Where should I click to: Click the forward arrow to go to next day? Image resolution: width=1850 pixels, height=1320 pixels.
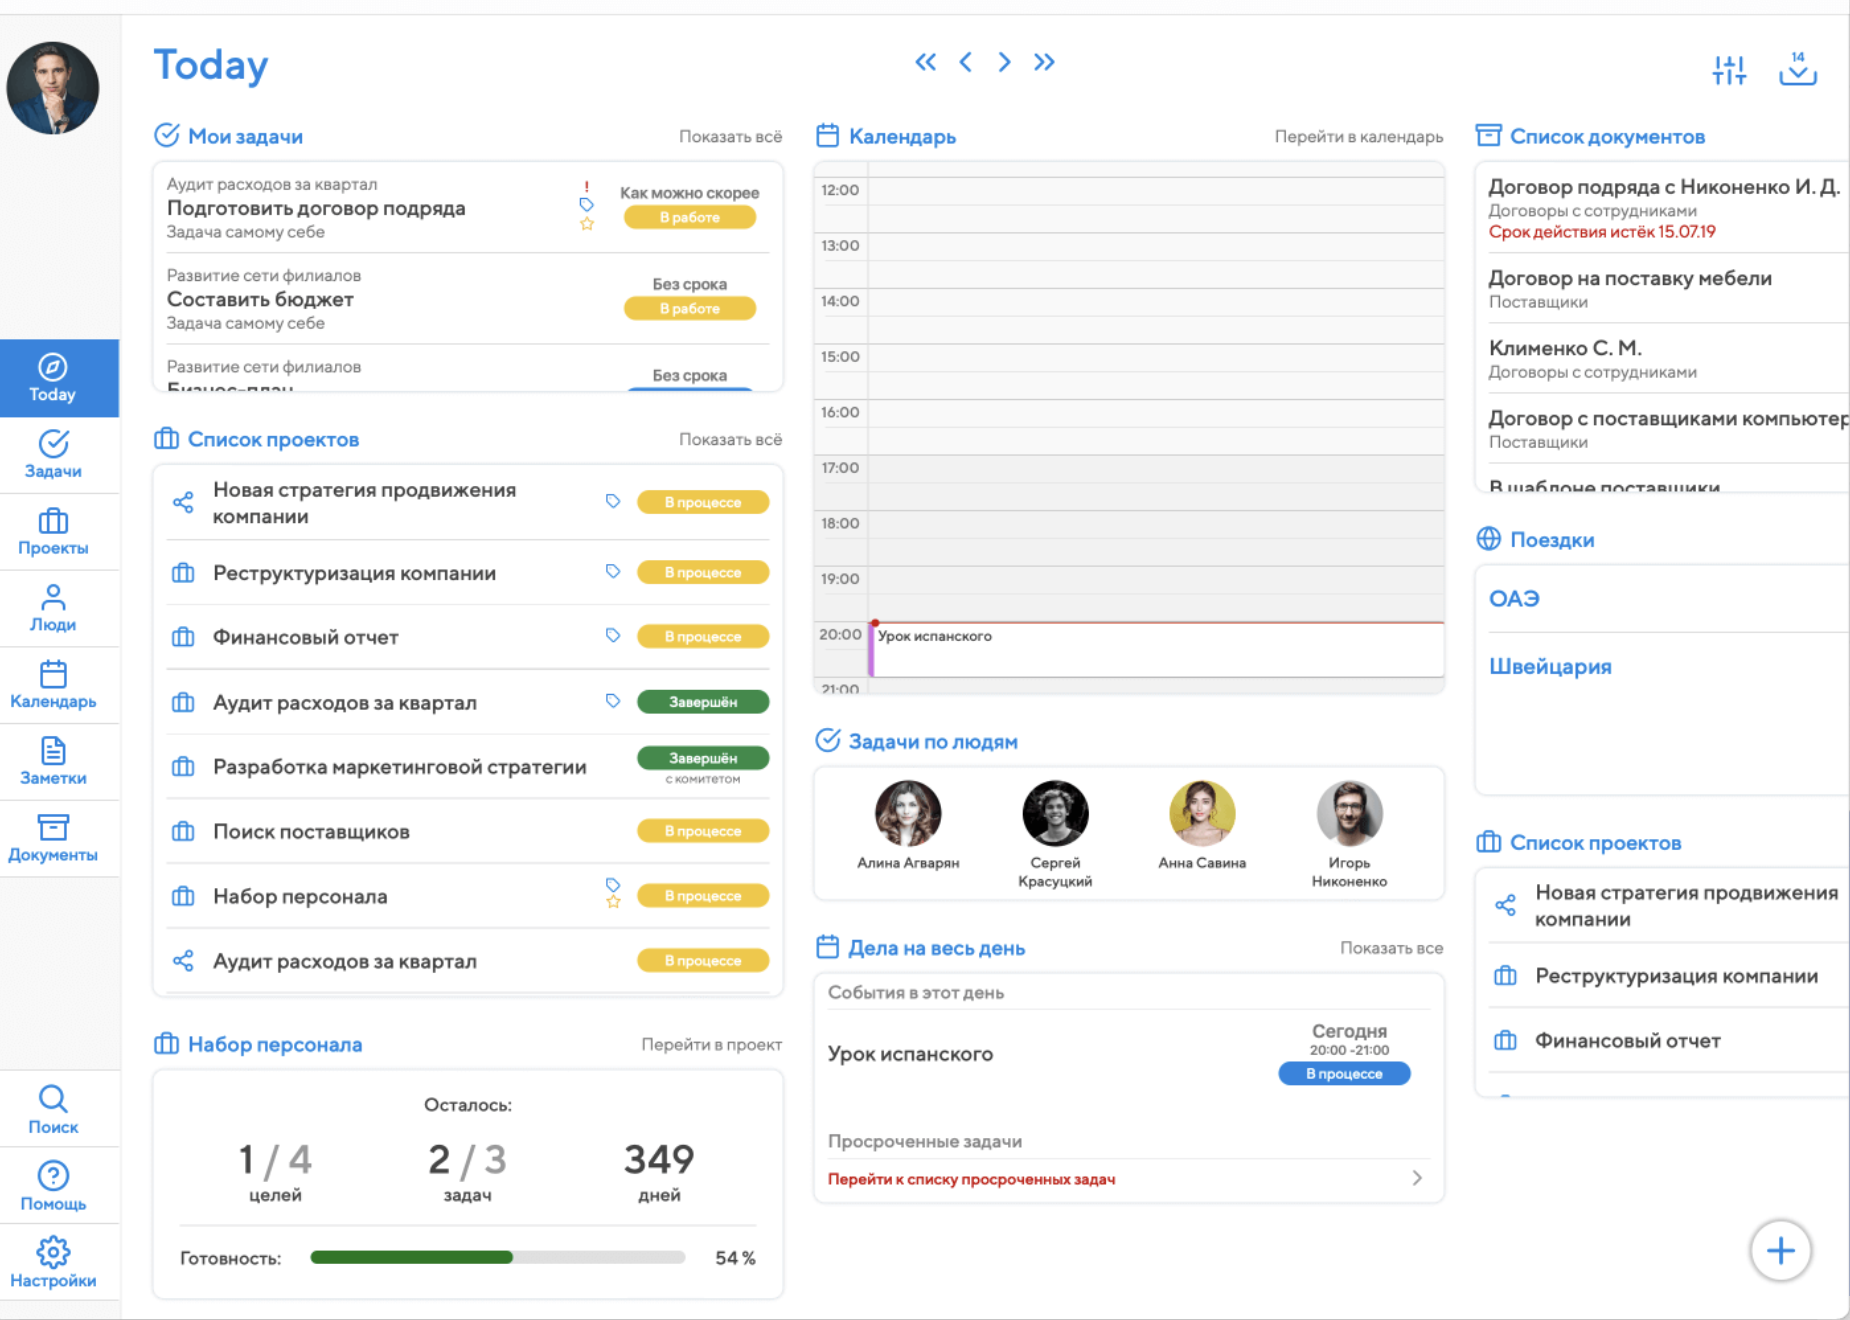(1004, 62)
